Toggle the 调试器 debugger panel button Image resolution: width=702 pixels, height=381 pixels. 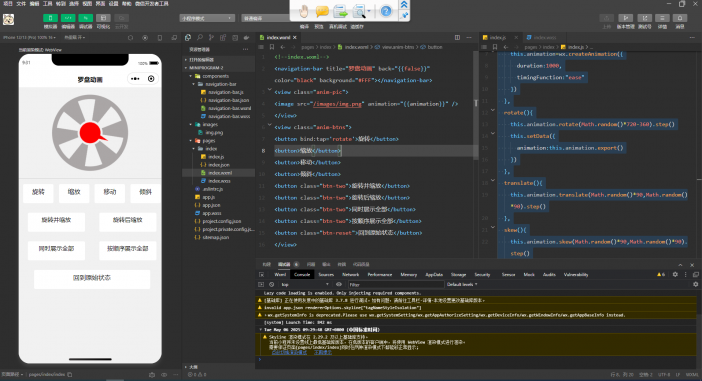point(86,18)
